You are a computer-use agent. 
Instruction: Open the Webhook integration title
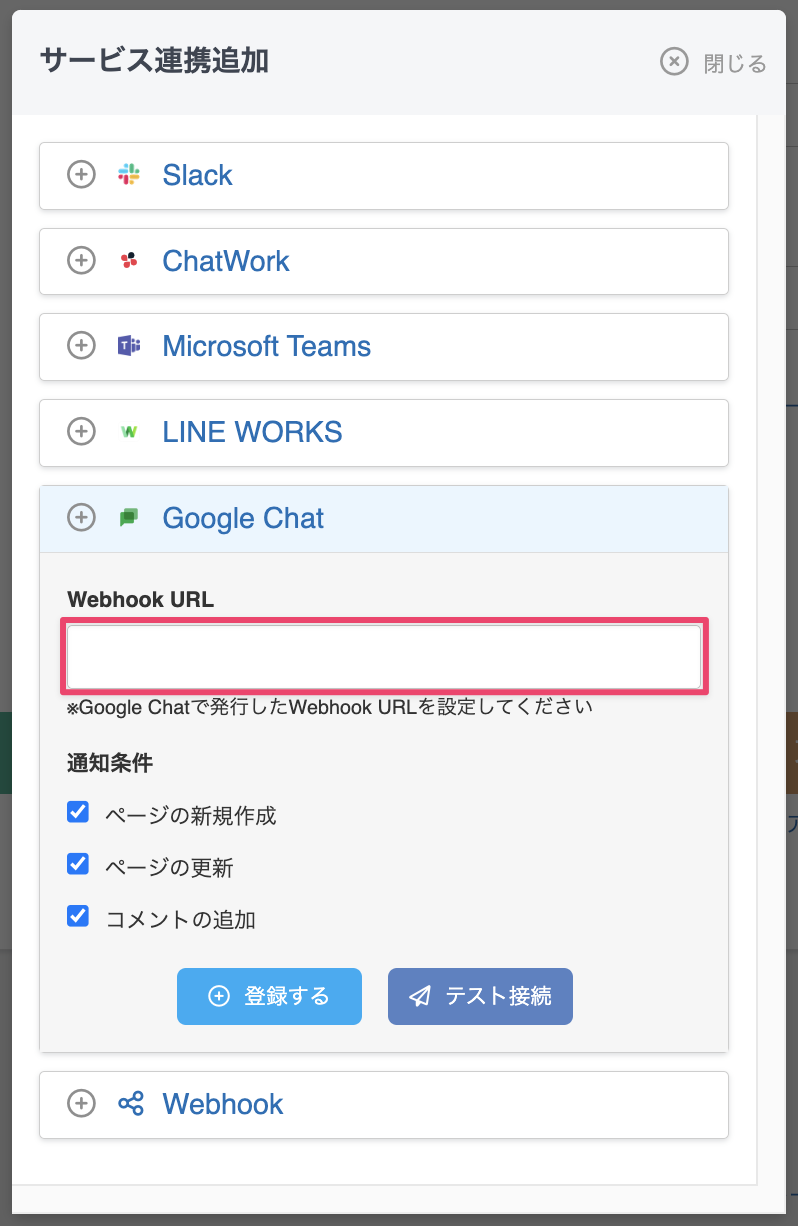[223, 1104]
